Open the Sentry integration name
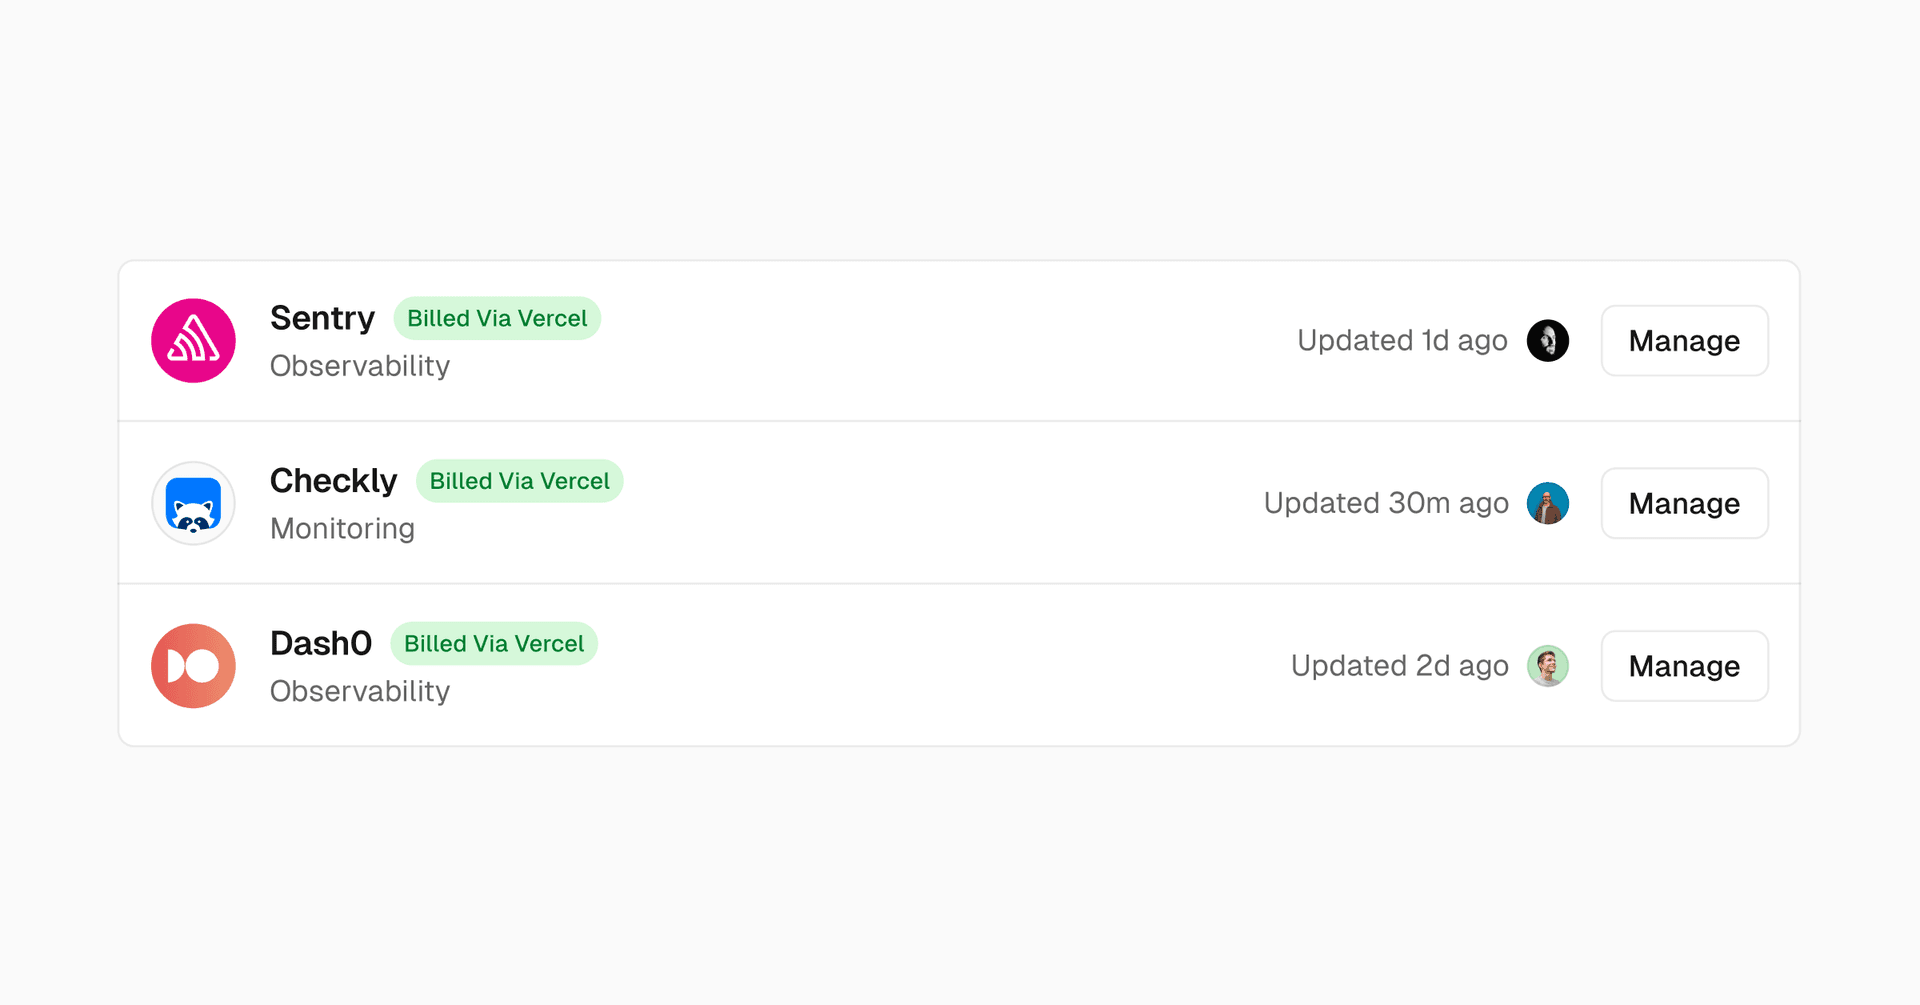1920x1005 pixels. [322, 318]
